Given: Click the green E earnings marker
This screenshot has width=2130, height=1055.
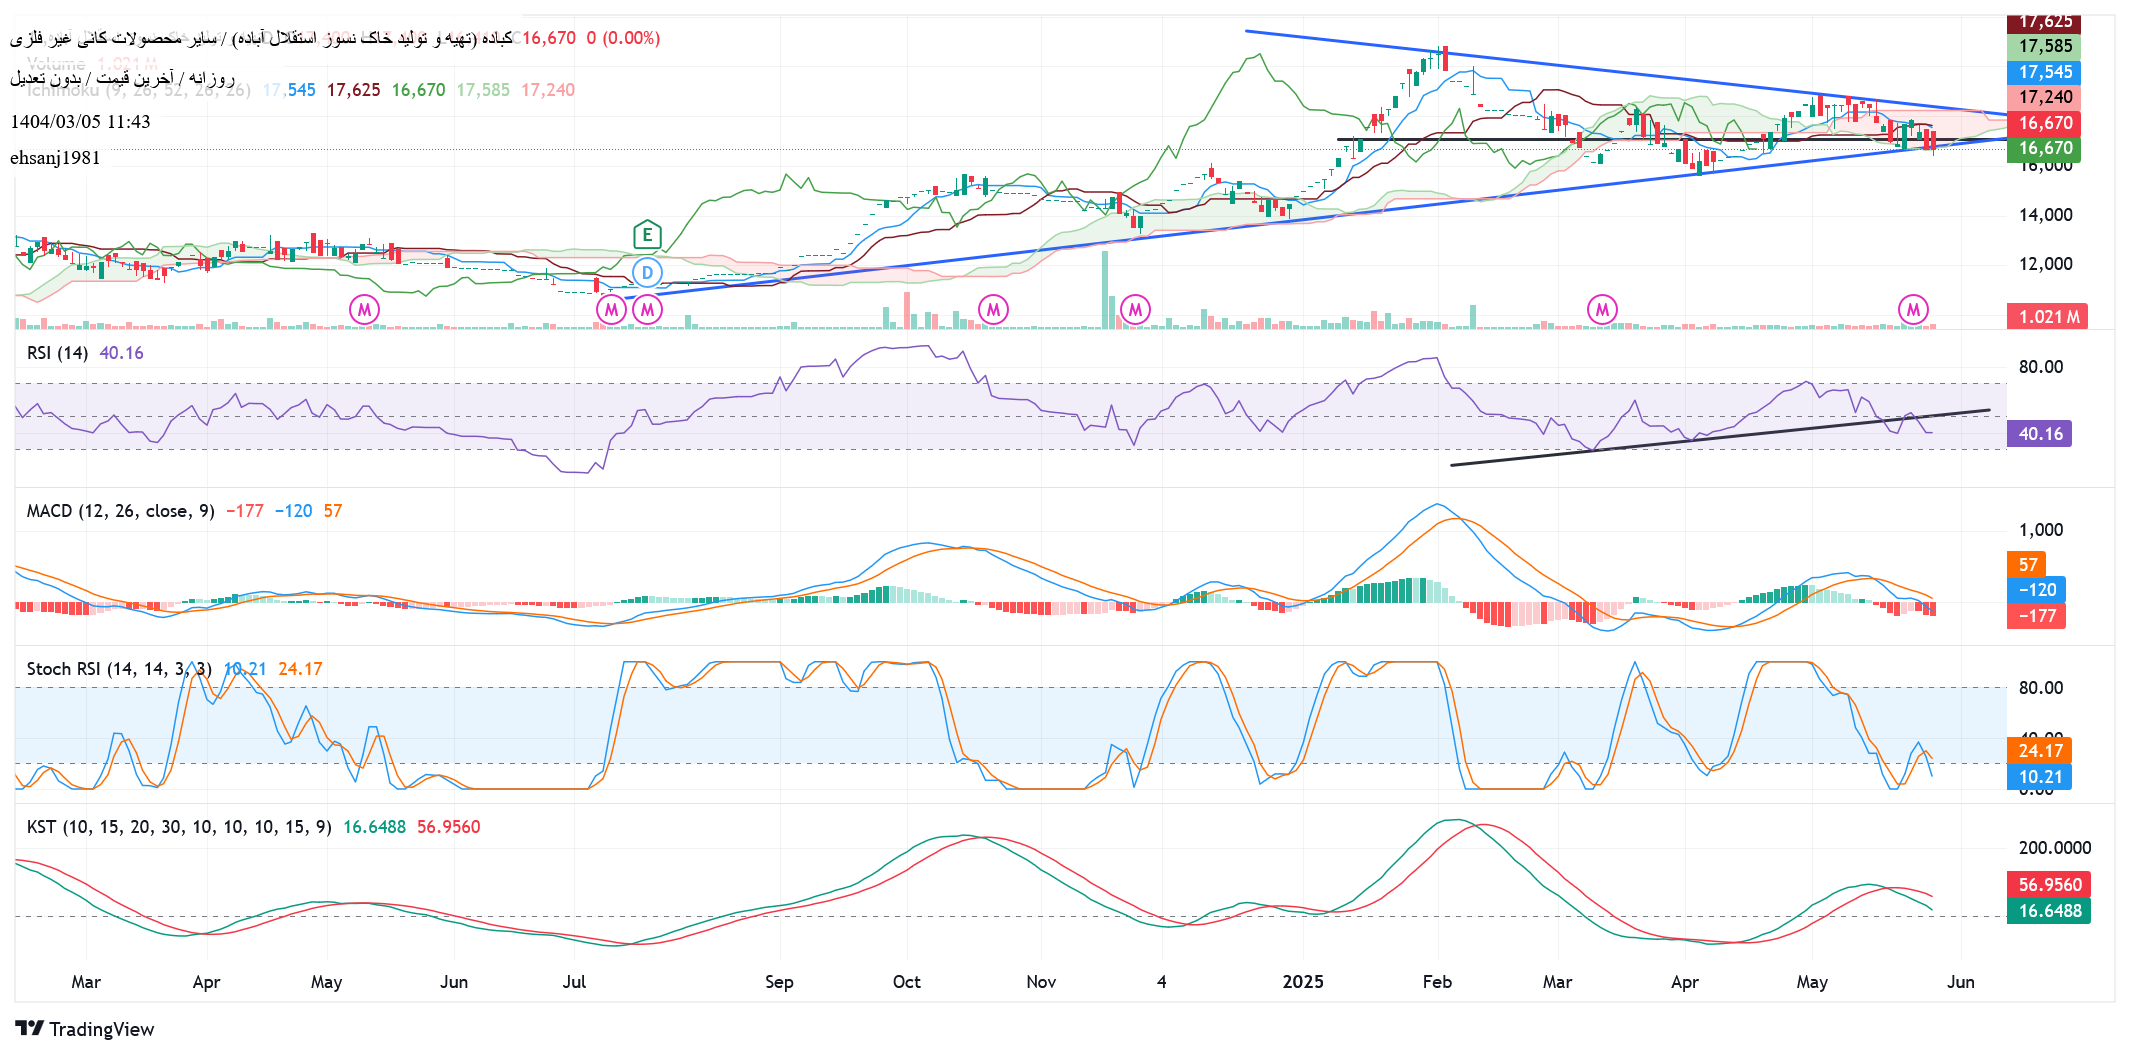Looking at the screenshot, I should (647, 235).
